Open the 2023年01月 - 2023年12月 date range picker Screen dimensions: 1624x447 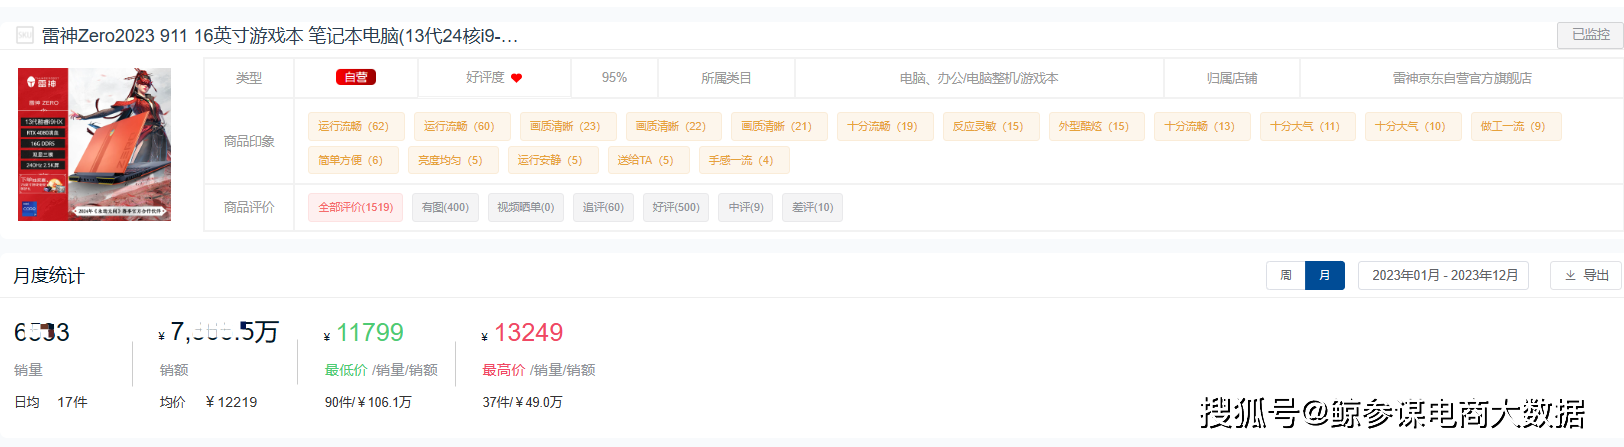pyautogui.click(x=1443, y=275)
